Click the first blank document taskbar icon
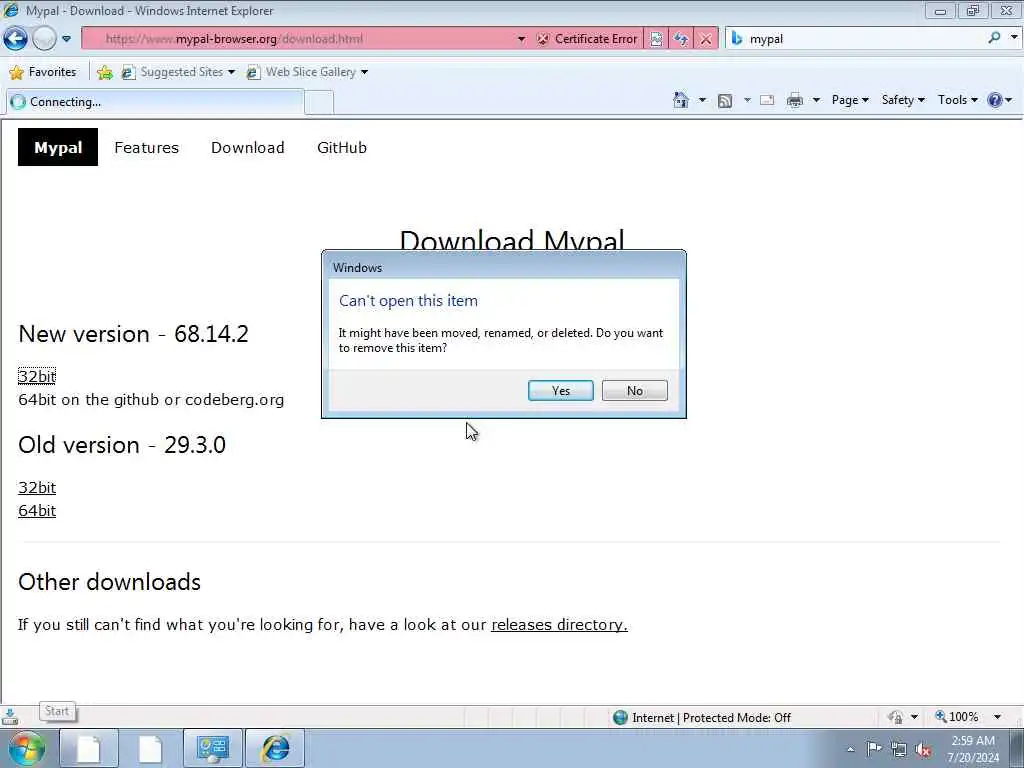The width and height of the screenshot is (1024, 768). (89, 749)
